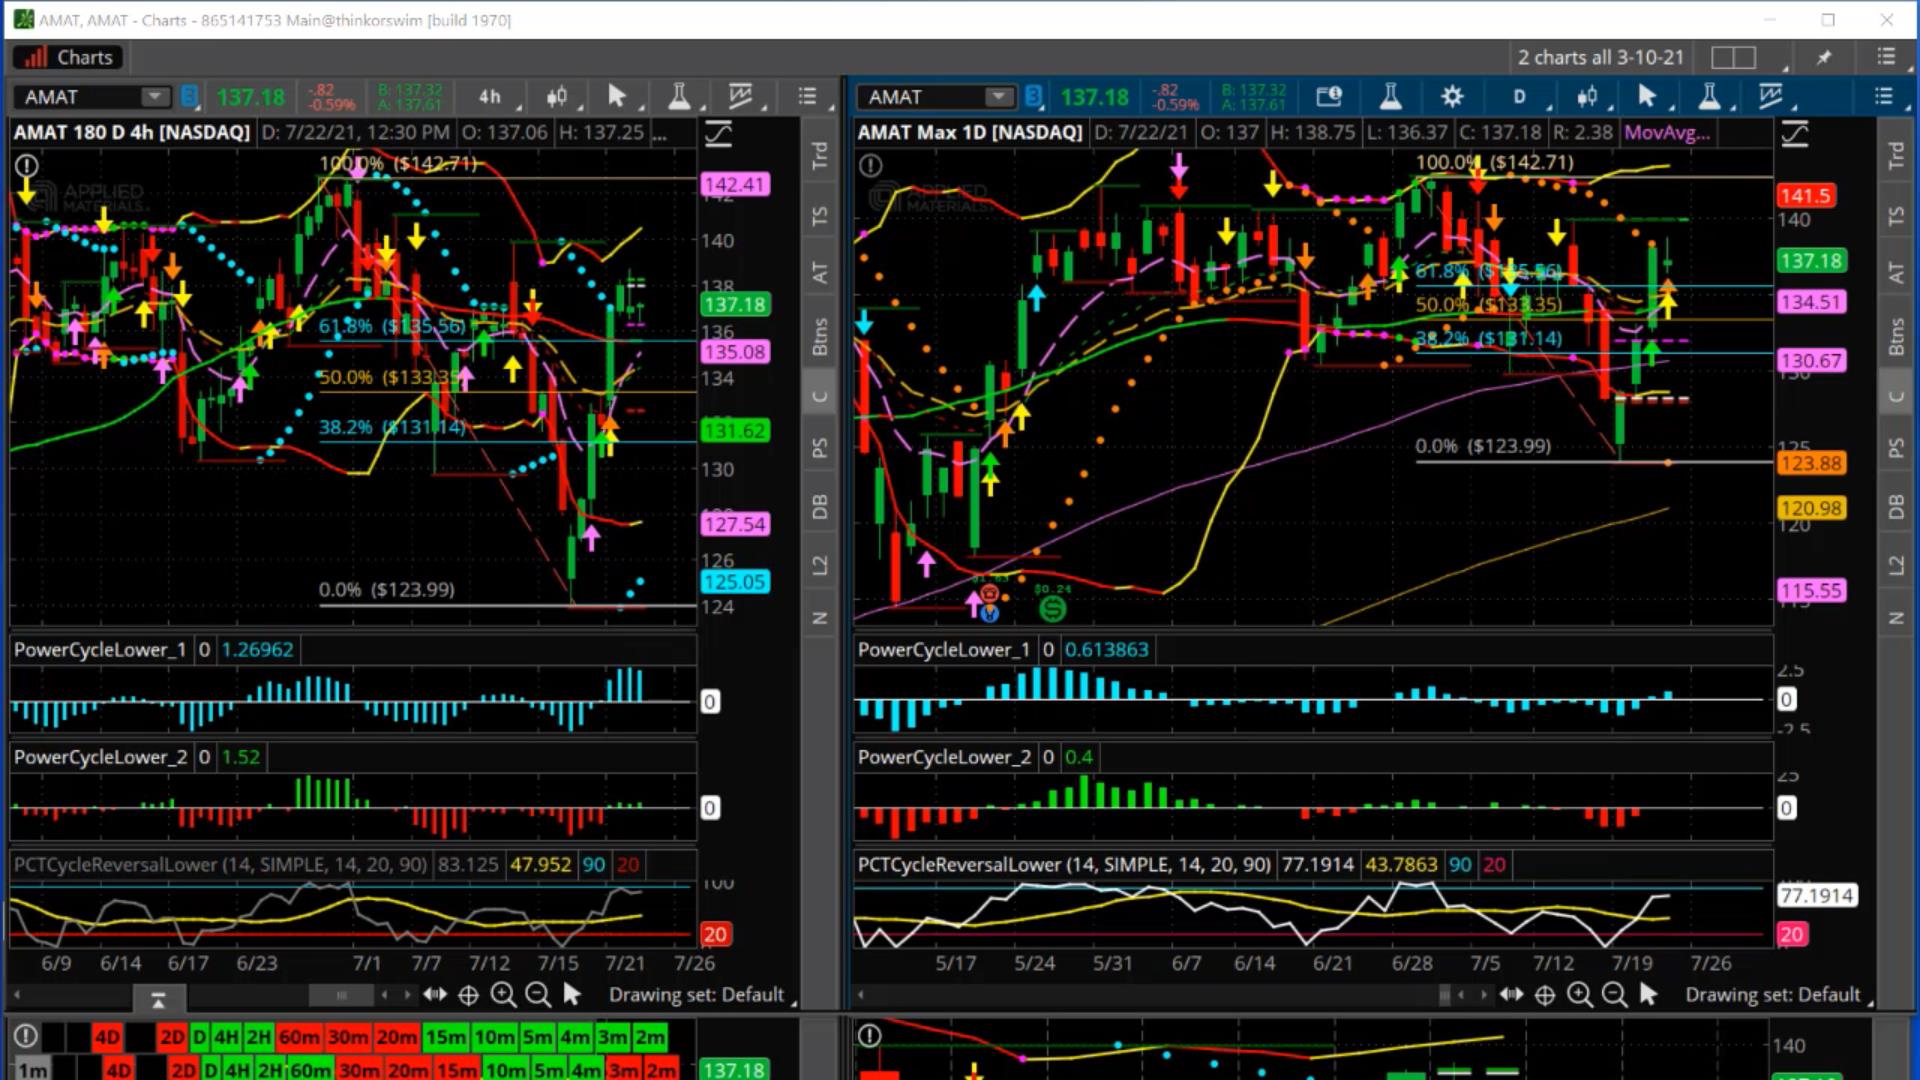Zoom out using magnifier minus below right chart
This screenshot has width=1920, height=1080.
pos(1614,995)
